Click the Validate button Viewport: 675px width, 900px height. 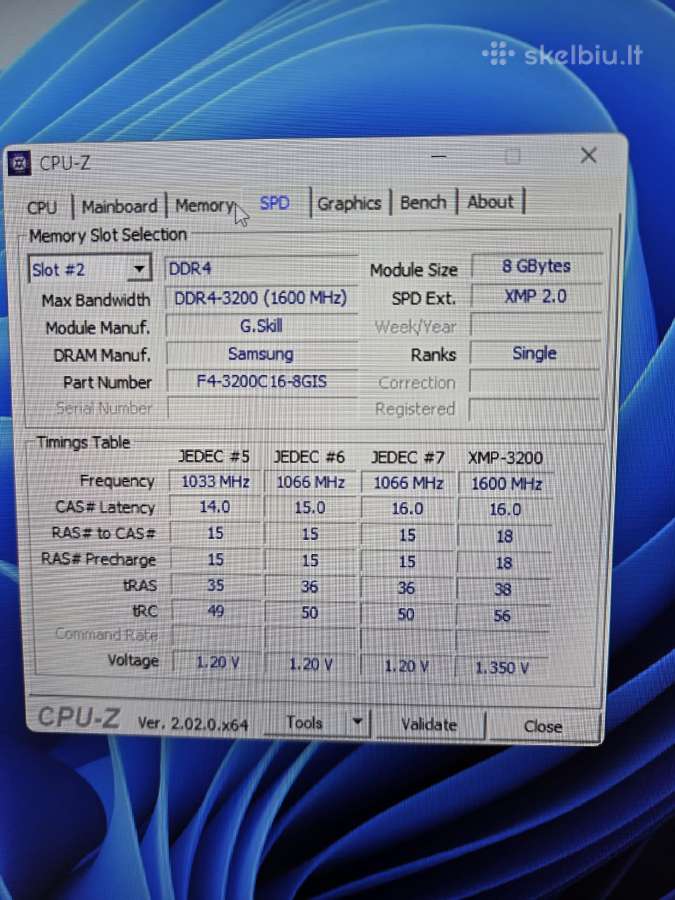tap(429, 724)
